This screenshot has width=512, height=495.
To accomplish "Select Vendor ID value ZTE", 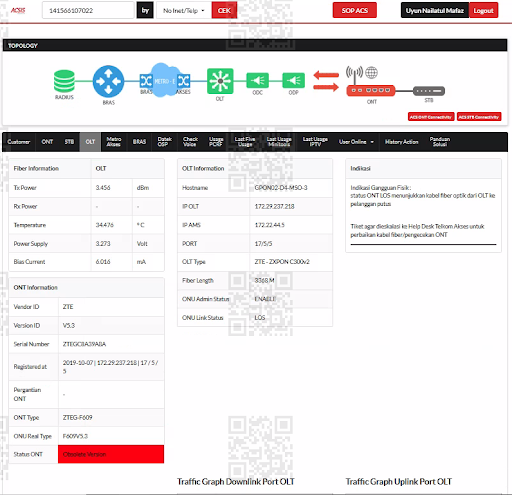I will (68, 307).
